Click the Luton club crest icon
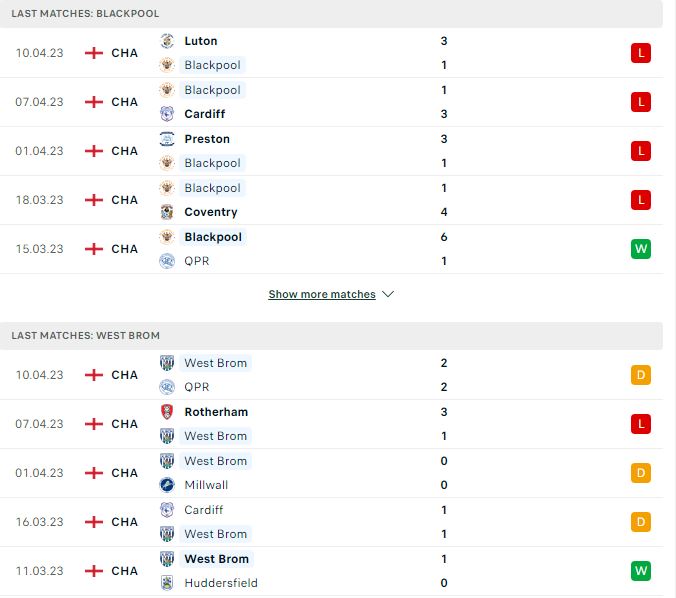The image size is (676, 598). tap(167, 41)
